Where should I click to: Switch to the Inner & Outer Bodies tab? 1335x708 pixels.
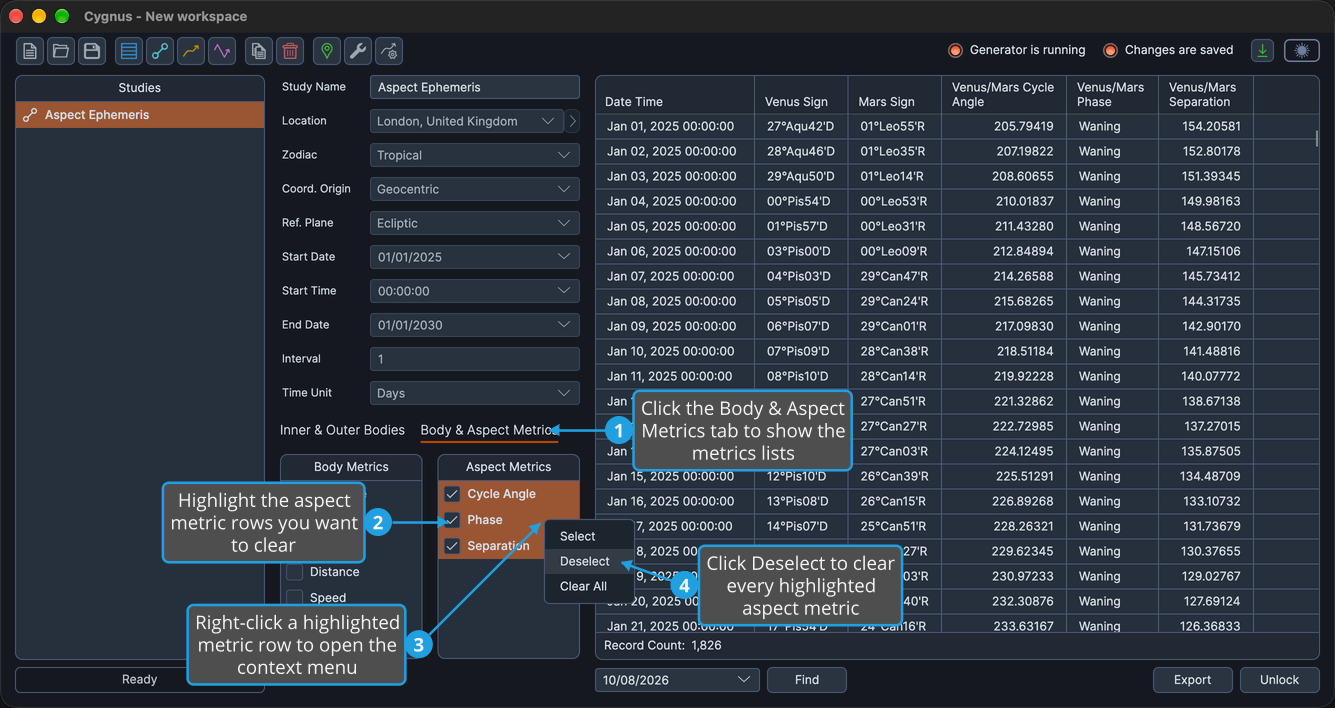342,430
